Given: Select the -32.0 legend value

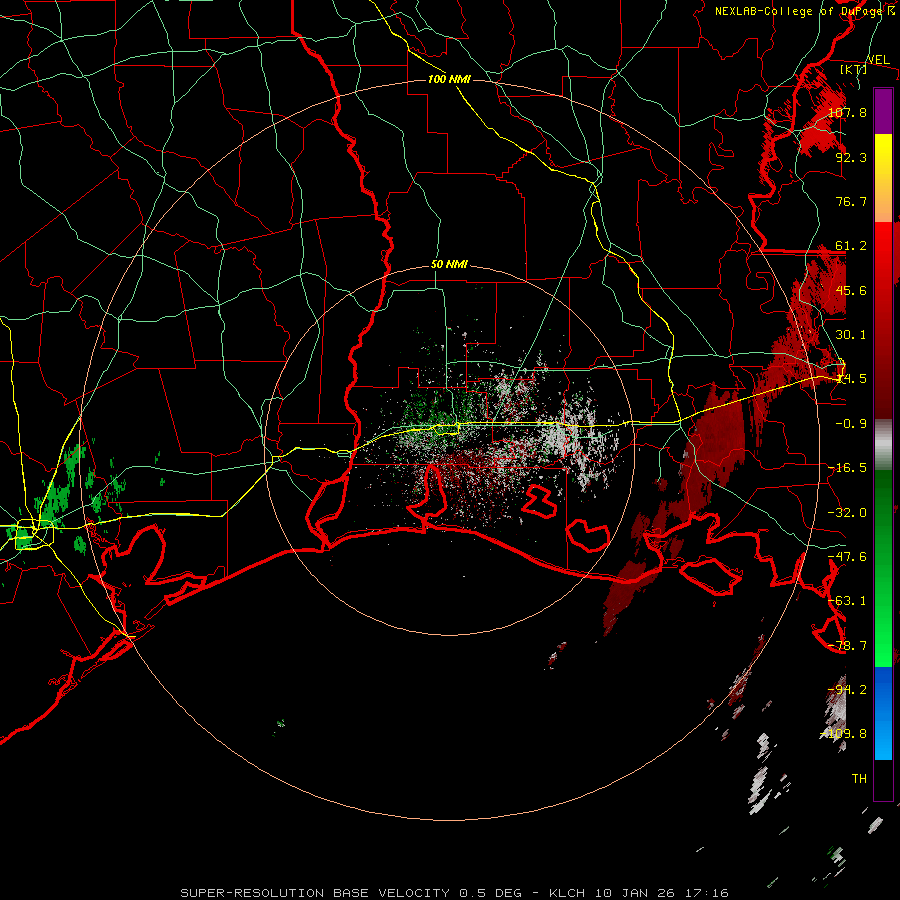Looking at the screenshot, I should click(x=847, y=513).
